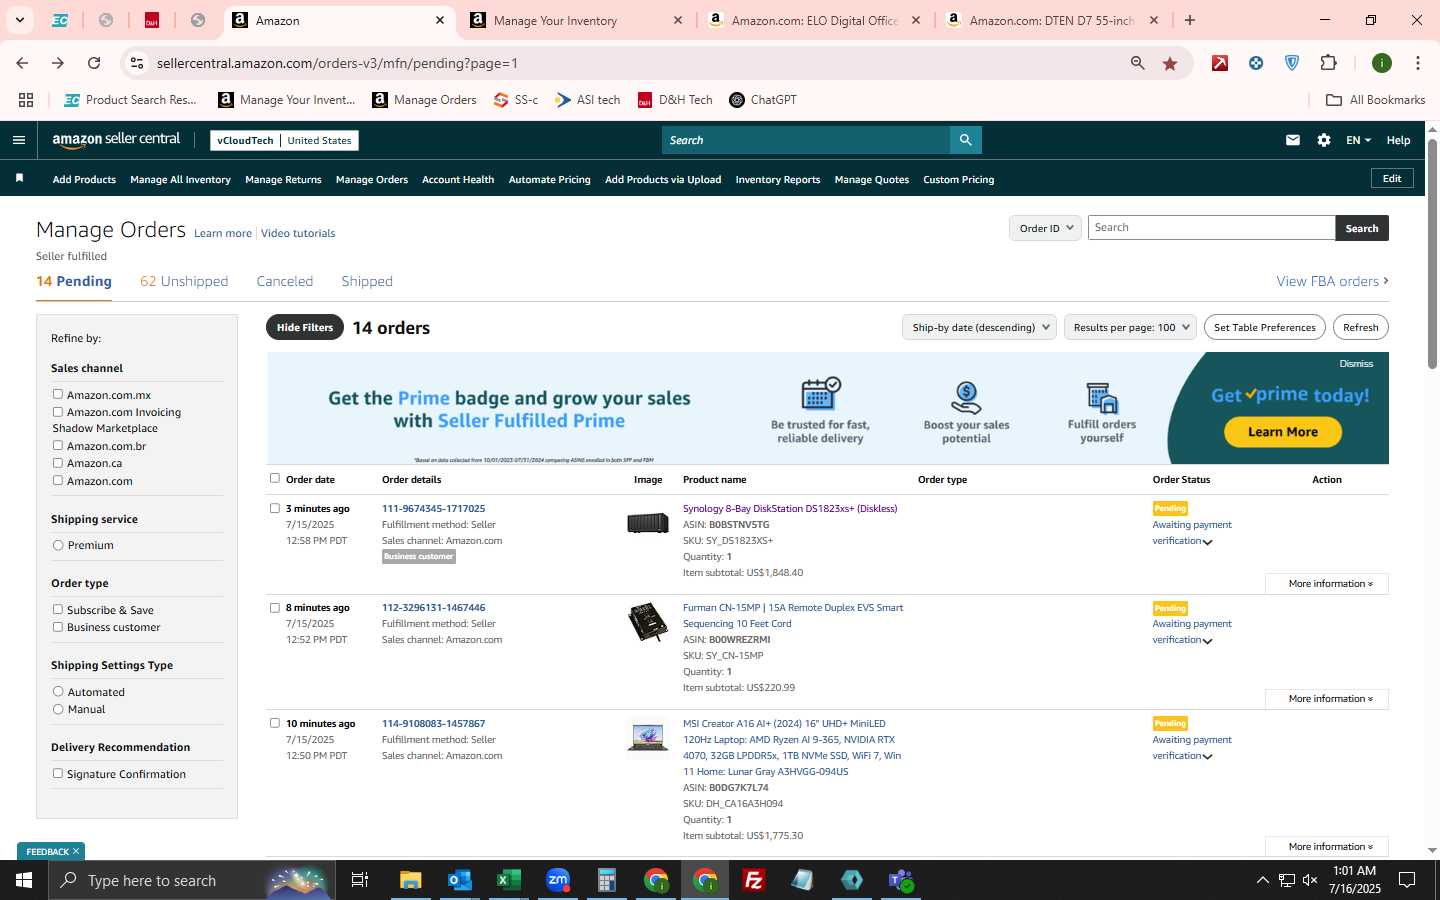Open Outlook from the taskbar
Screen dimensions: 1440x900
tap(460, 880)
